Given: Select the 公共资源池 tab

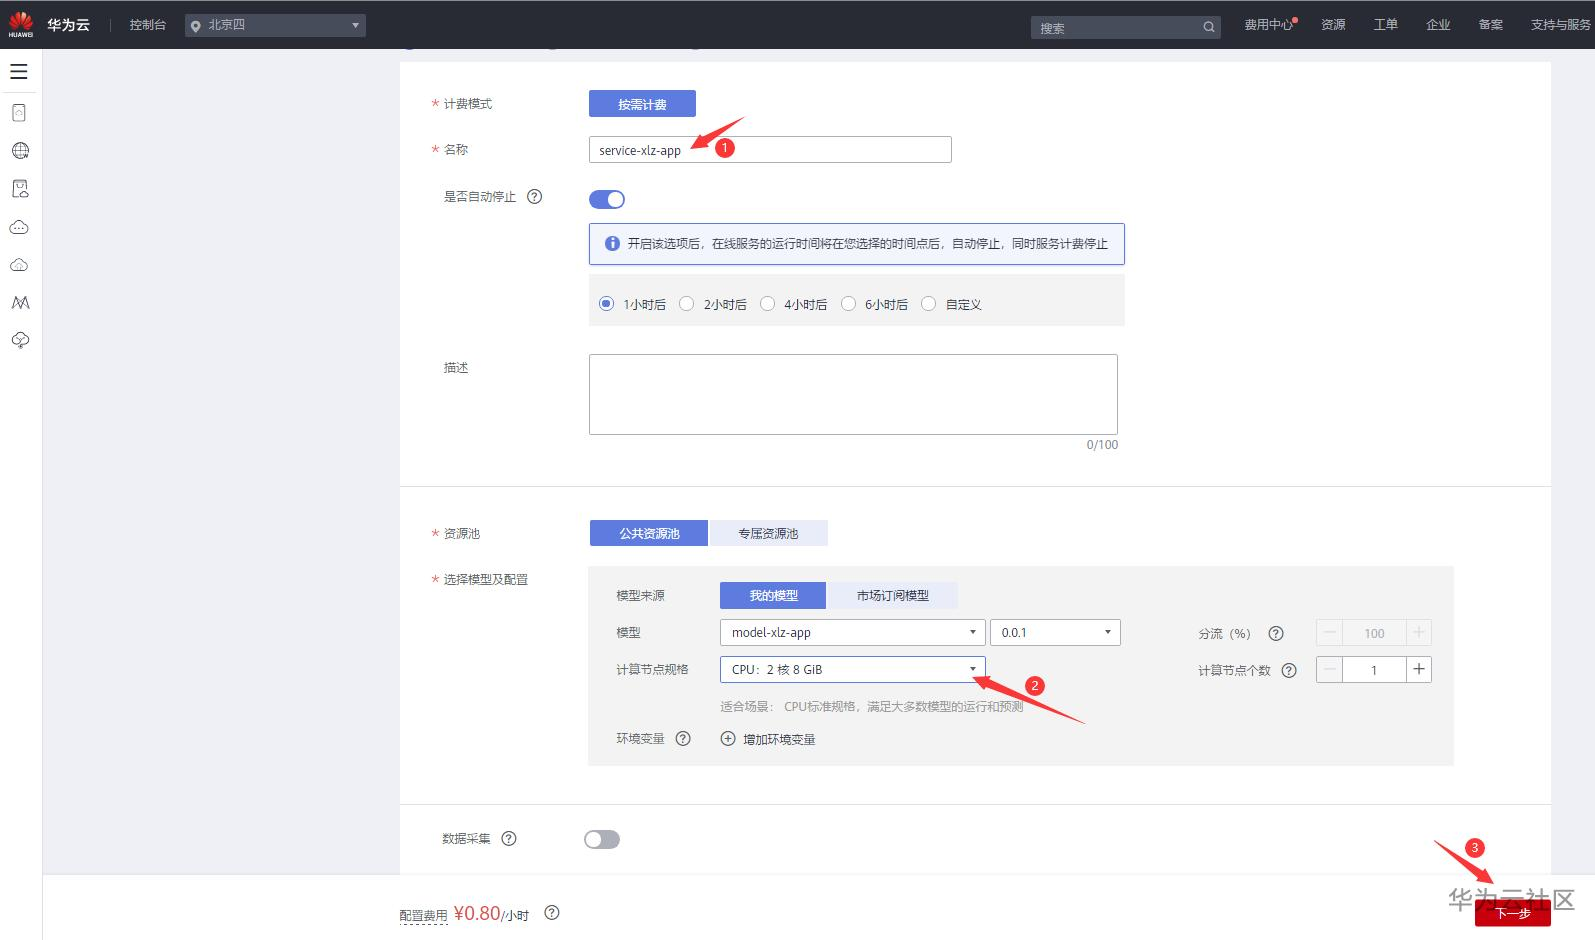Looking at the screenshot, I should 649,533.
